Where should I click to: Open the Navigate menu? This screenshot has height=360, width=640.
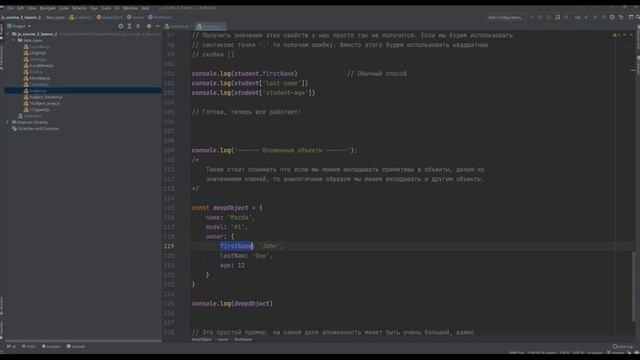pyautogui.click(x=48, y=8)
